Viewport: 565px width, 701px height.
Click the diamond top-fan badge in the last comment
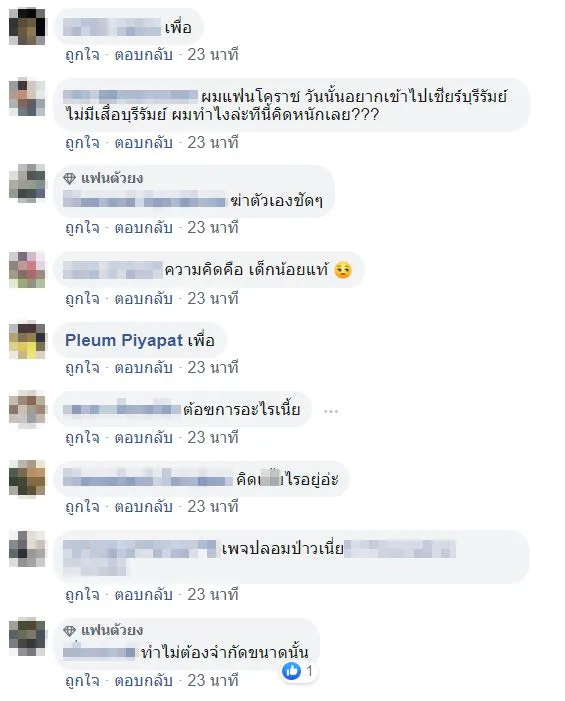coord(69,631)
